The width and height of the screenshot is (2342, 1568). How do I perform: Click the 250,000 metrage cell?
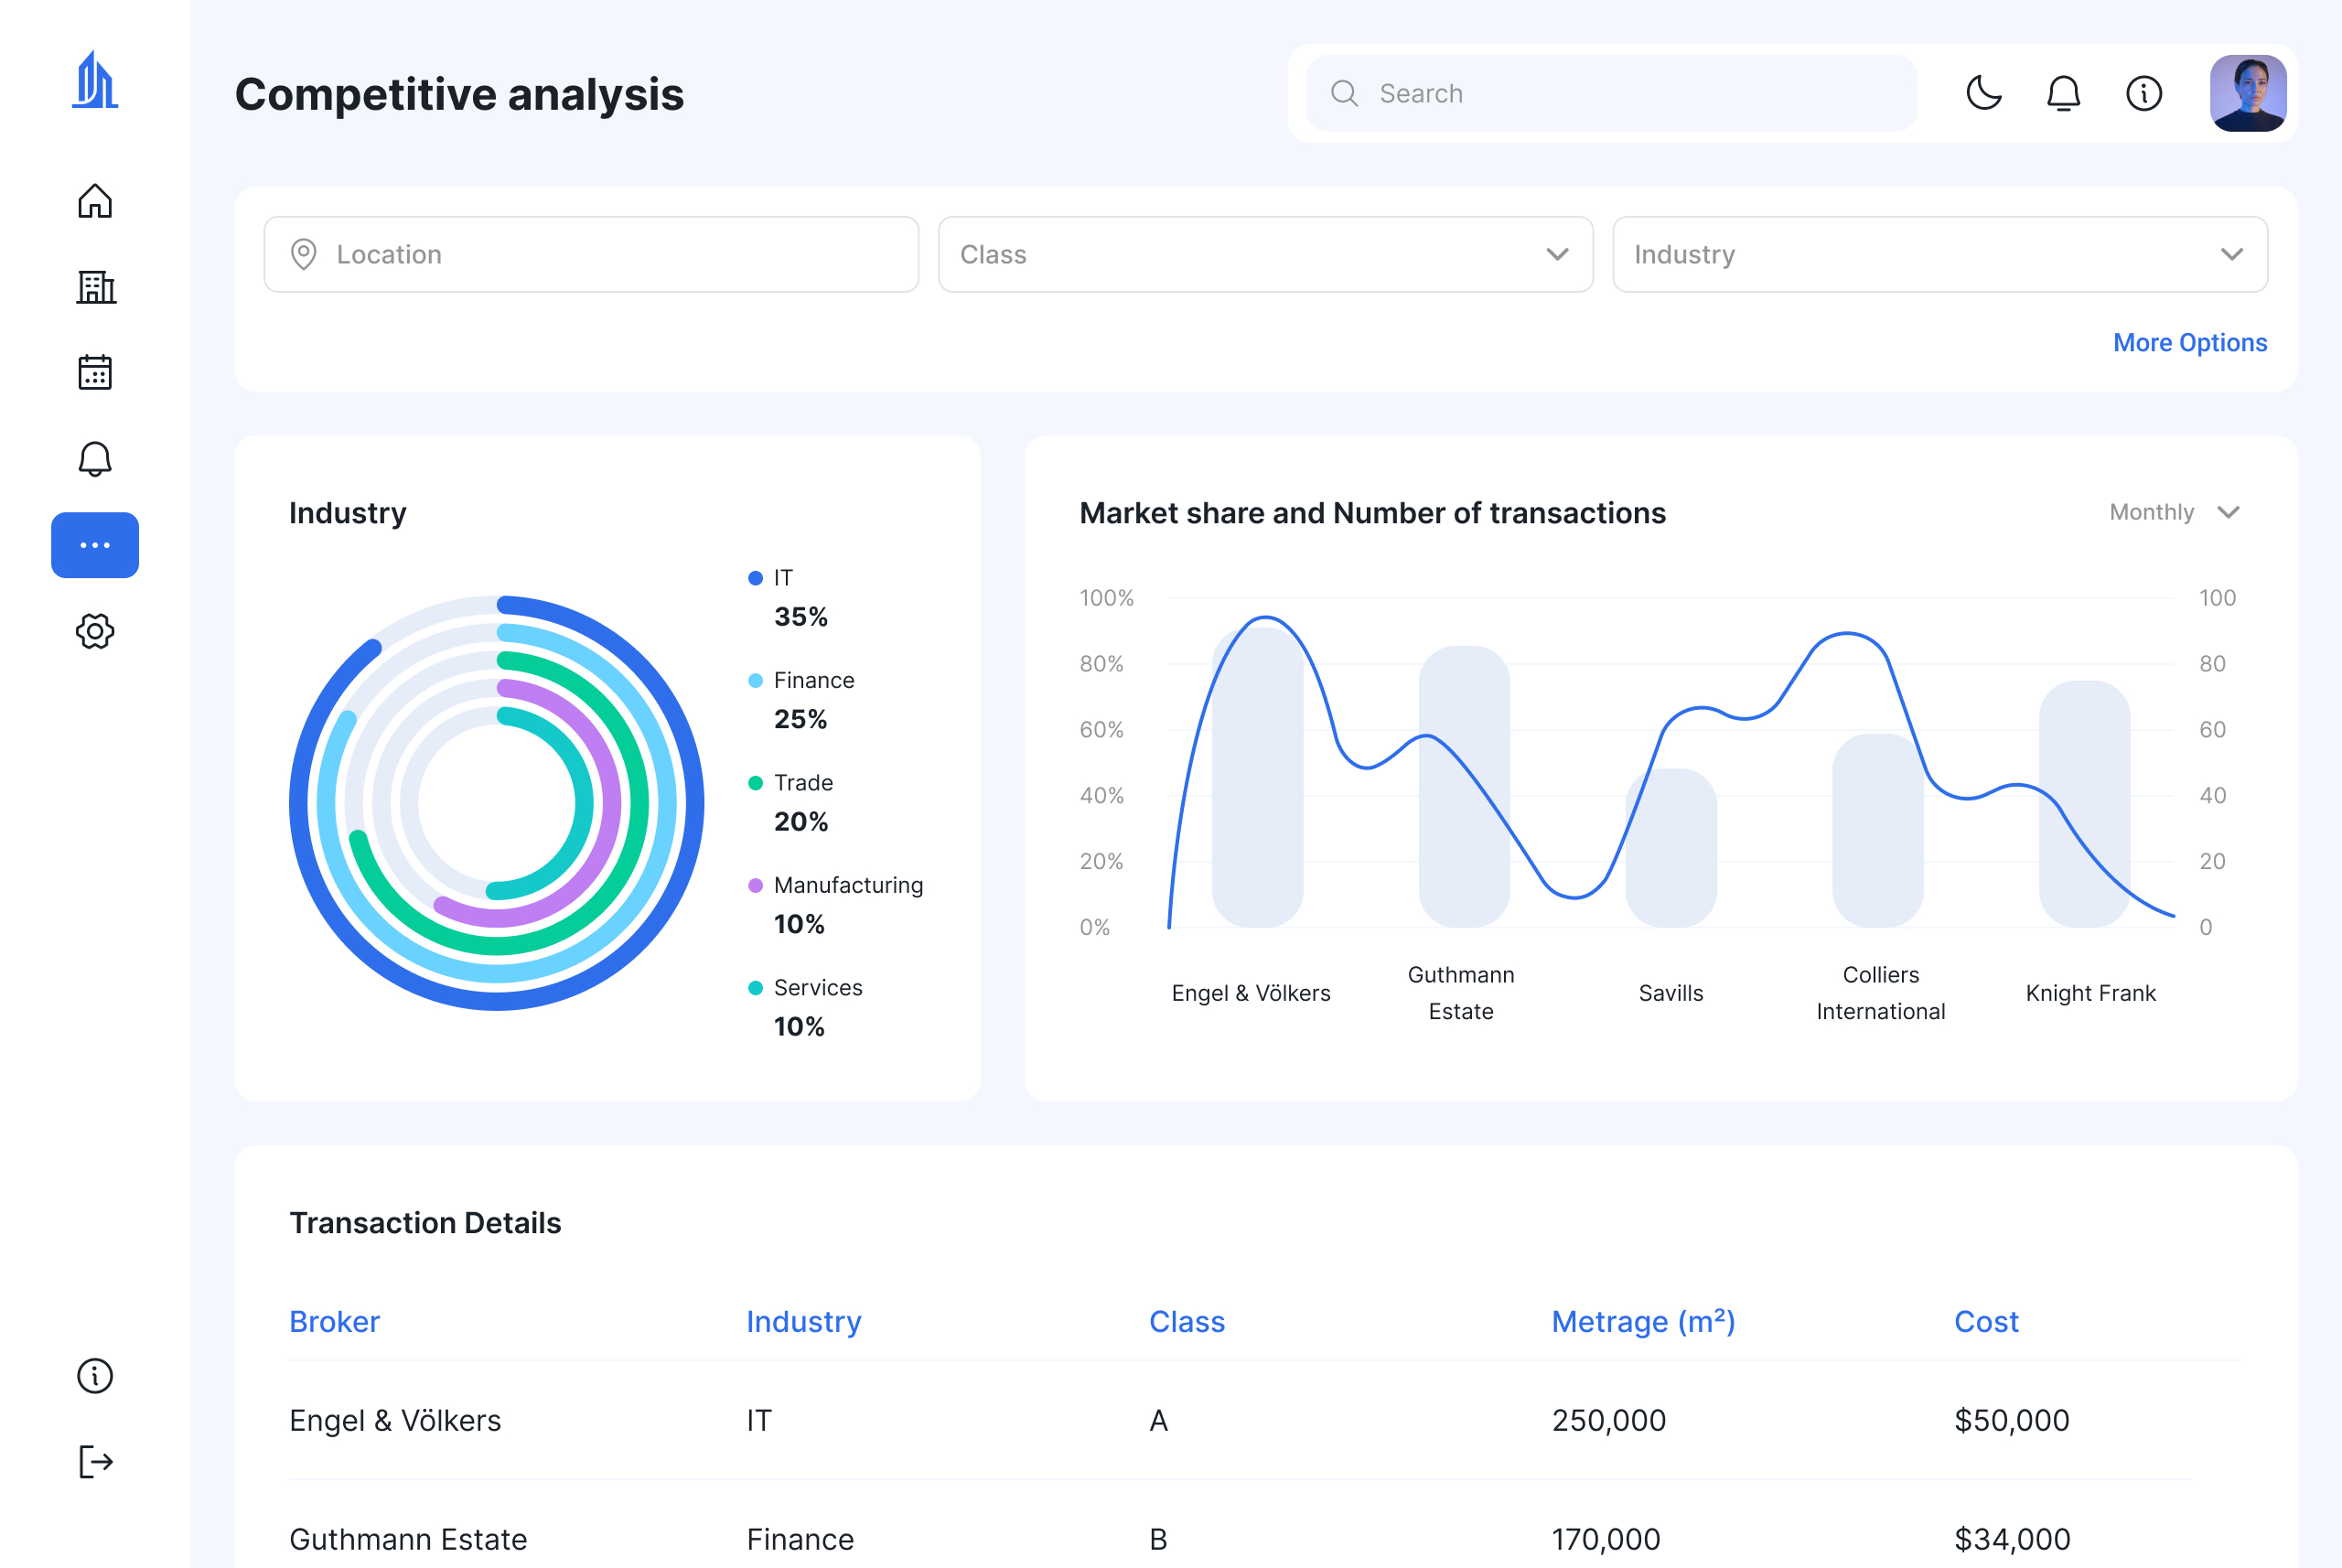[1608, 1420]
